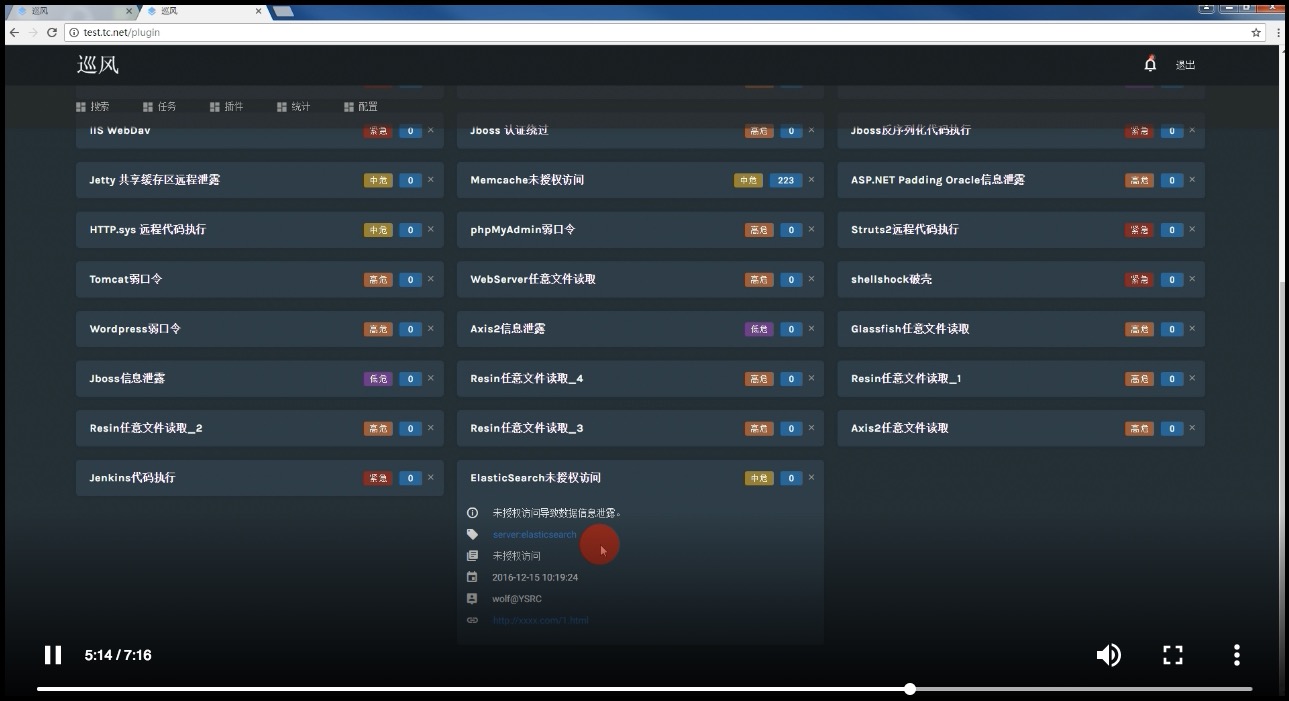Click 中危 badge on HTTP.sys 远程代码执行
Viewport: 1289px width, 701px height.
378,230
